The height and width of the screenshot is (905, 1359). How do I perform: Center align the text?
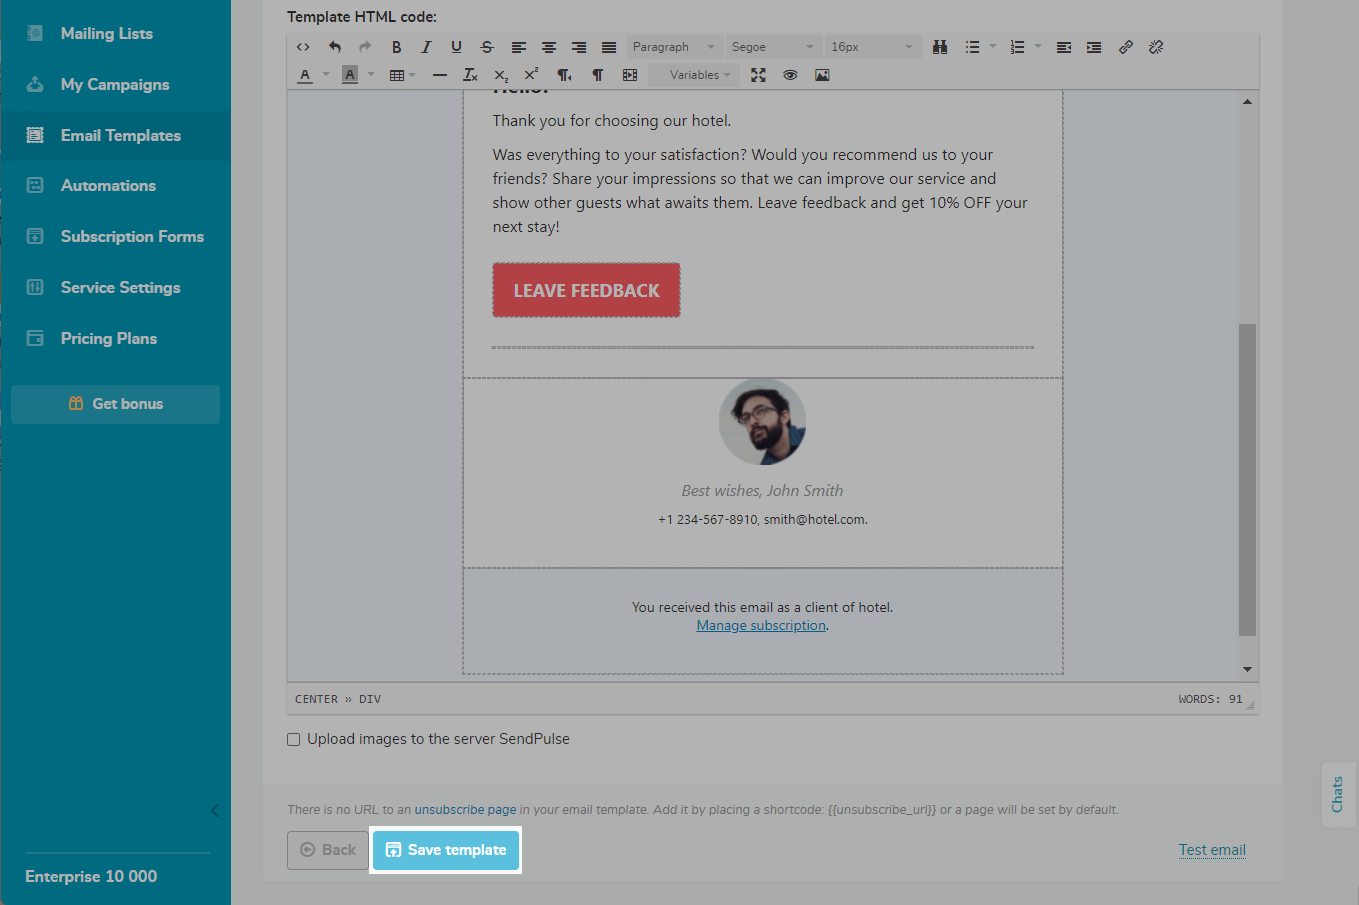[549, 47]
